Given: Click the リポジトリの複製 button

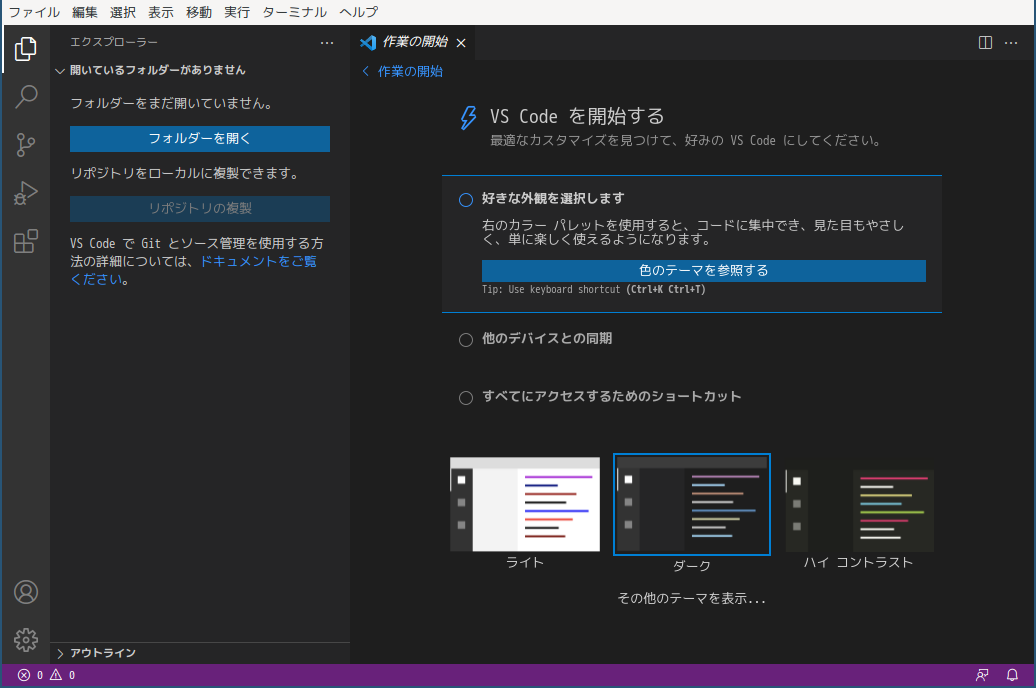Looking at the screenshot, I should point(200,209).
